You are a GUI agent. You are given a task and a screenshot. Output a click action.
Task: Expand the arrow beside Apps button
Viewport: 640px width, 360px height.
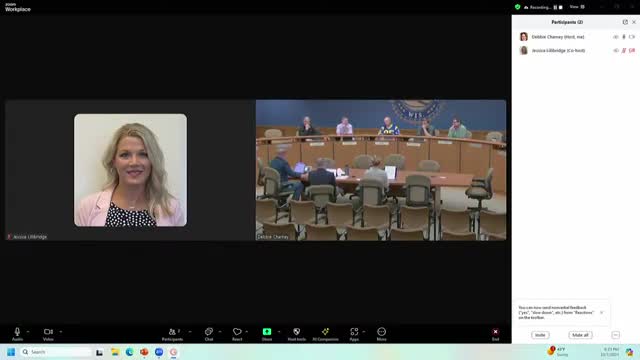[x=364, y=331]
